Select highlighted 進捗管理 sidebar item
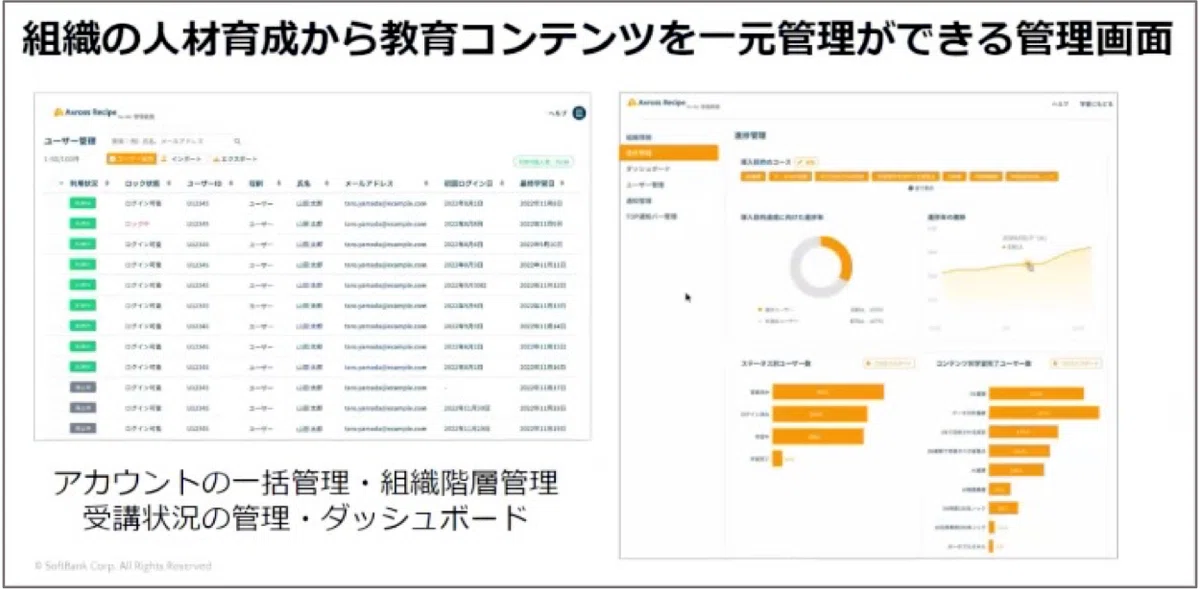The height and width of the screenshot is (589, 1200). click(x=668, y=153)
